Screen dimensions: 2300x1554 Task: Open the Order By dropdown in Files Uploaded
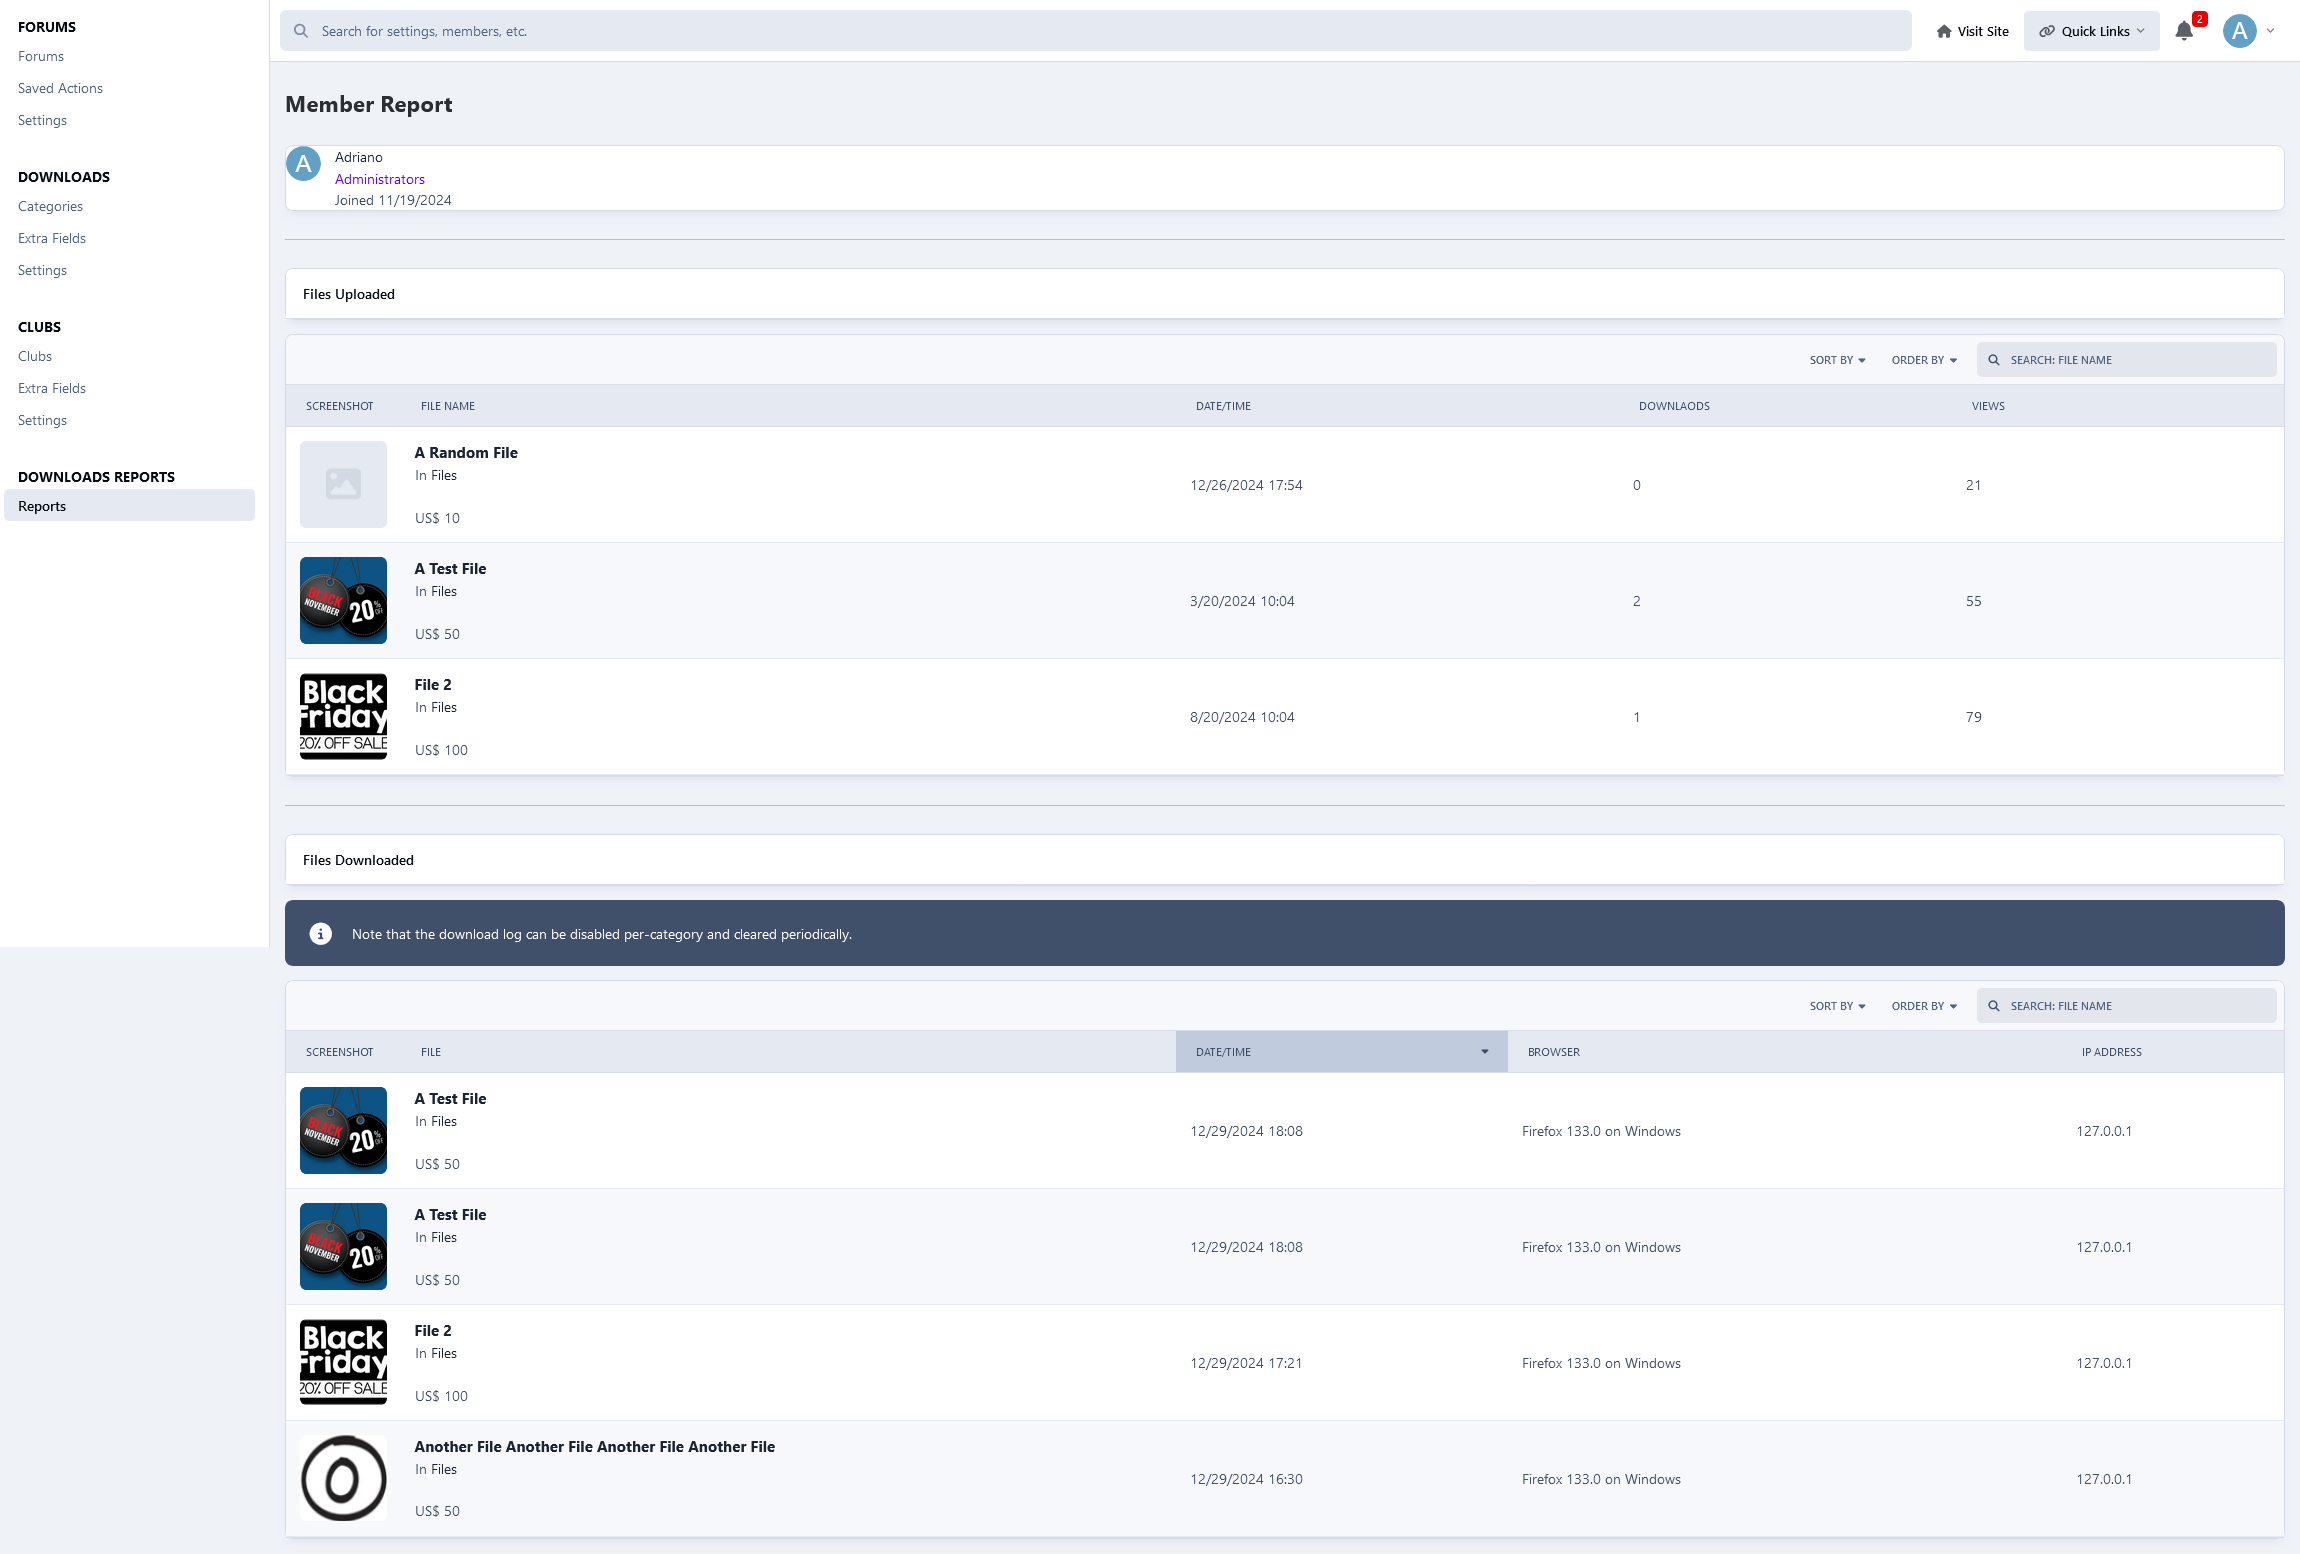click(x=1924, y=360)
